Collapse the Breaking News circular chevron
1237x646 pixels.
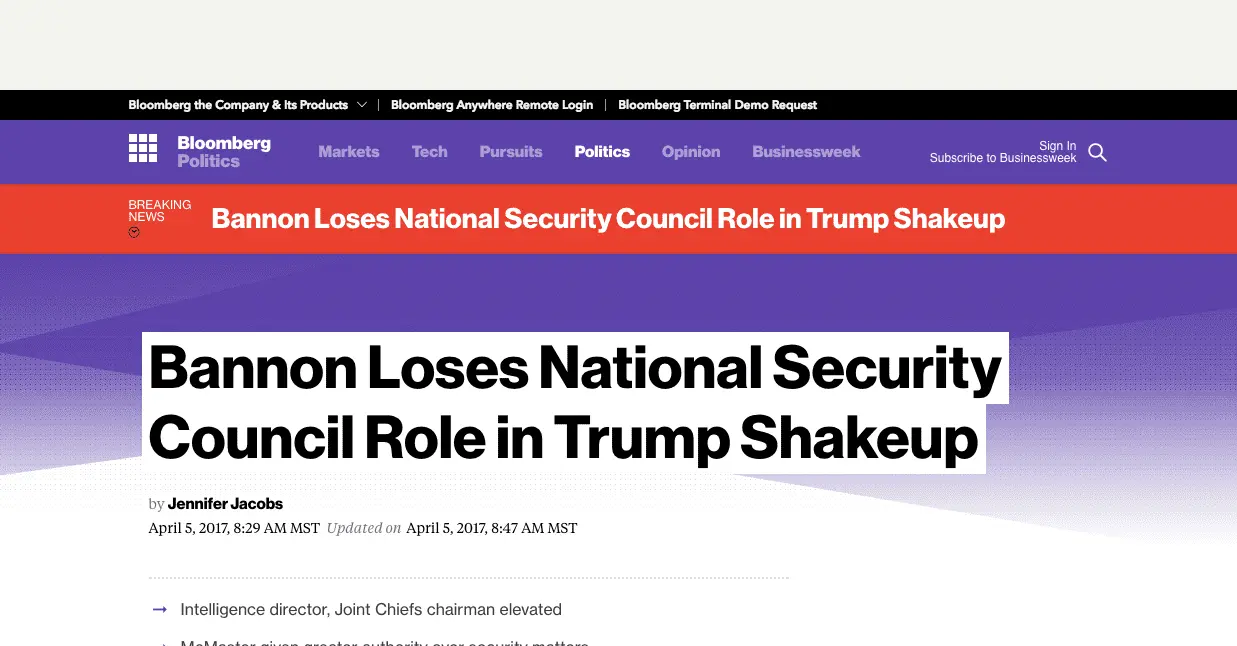click(134, 232)
